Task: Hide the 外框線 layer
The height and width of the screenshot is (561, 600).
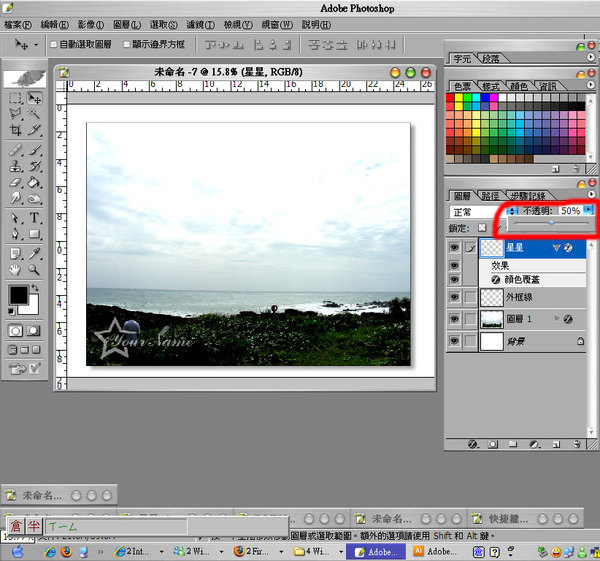Action: pyautogui.click(x=454, y=297)
